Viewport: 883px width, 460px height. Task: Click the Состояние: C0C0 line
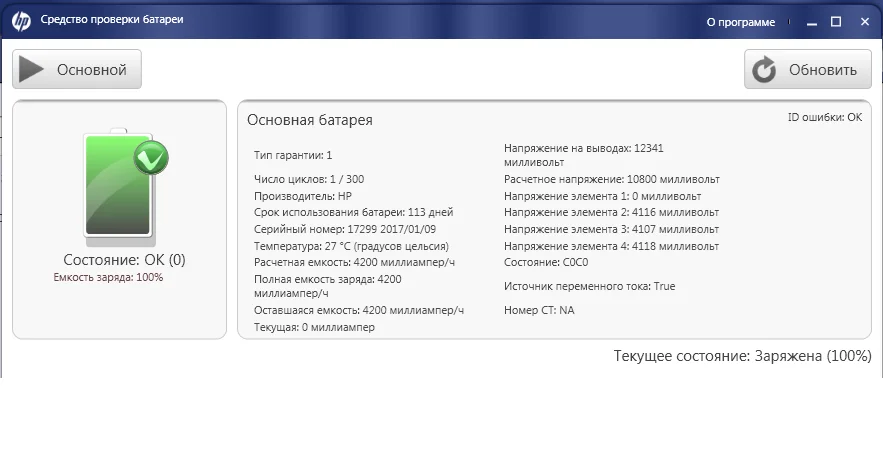click(546, 262)
